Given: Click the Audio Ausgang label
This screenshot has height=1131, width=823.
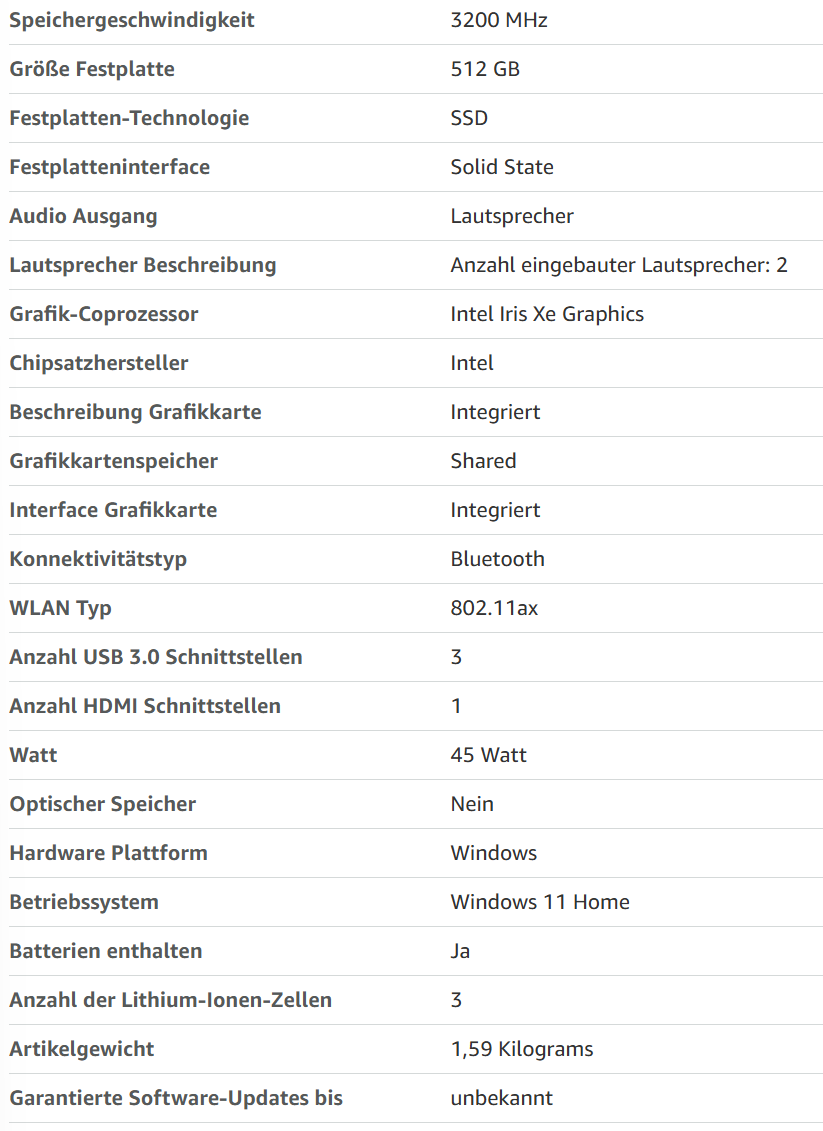Looking at the screenshot, I should [x=83, y=216].
